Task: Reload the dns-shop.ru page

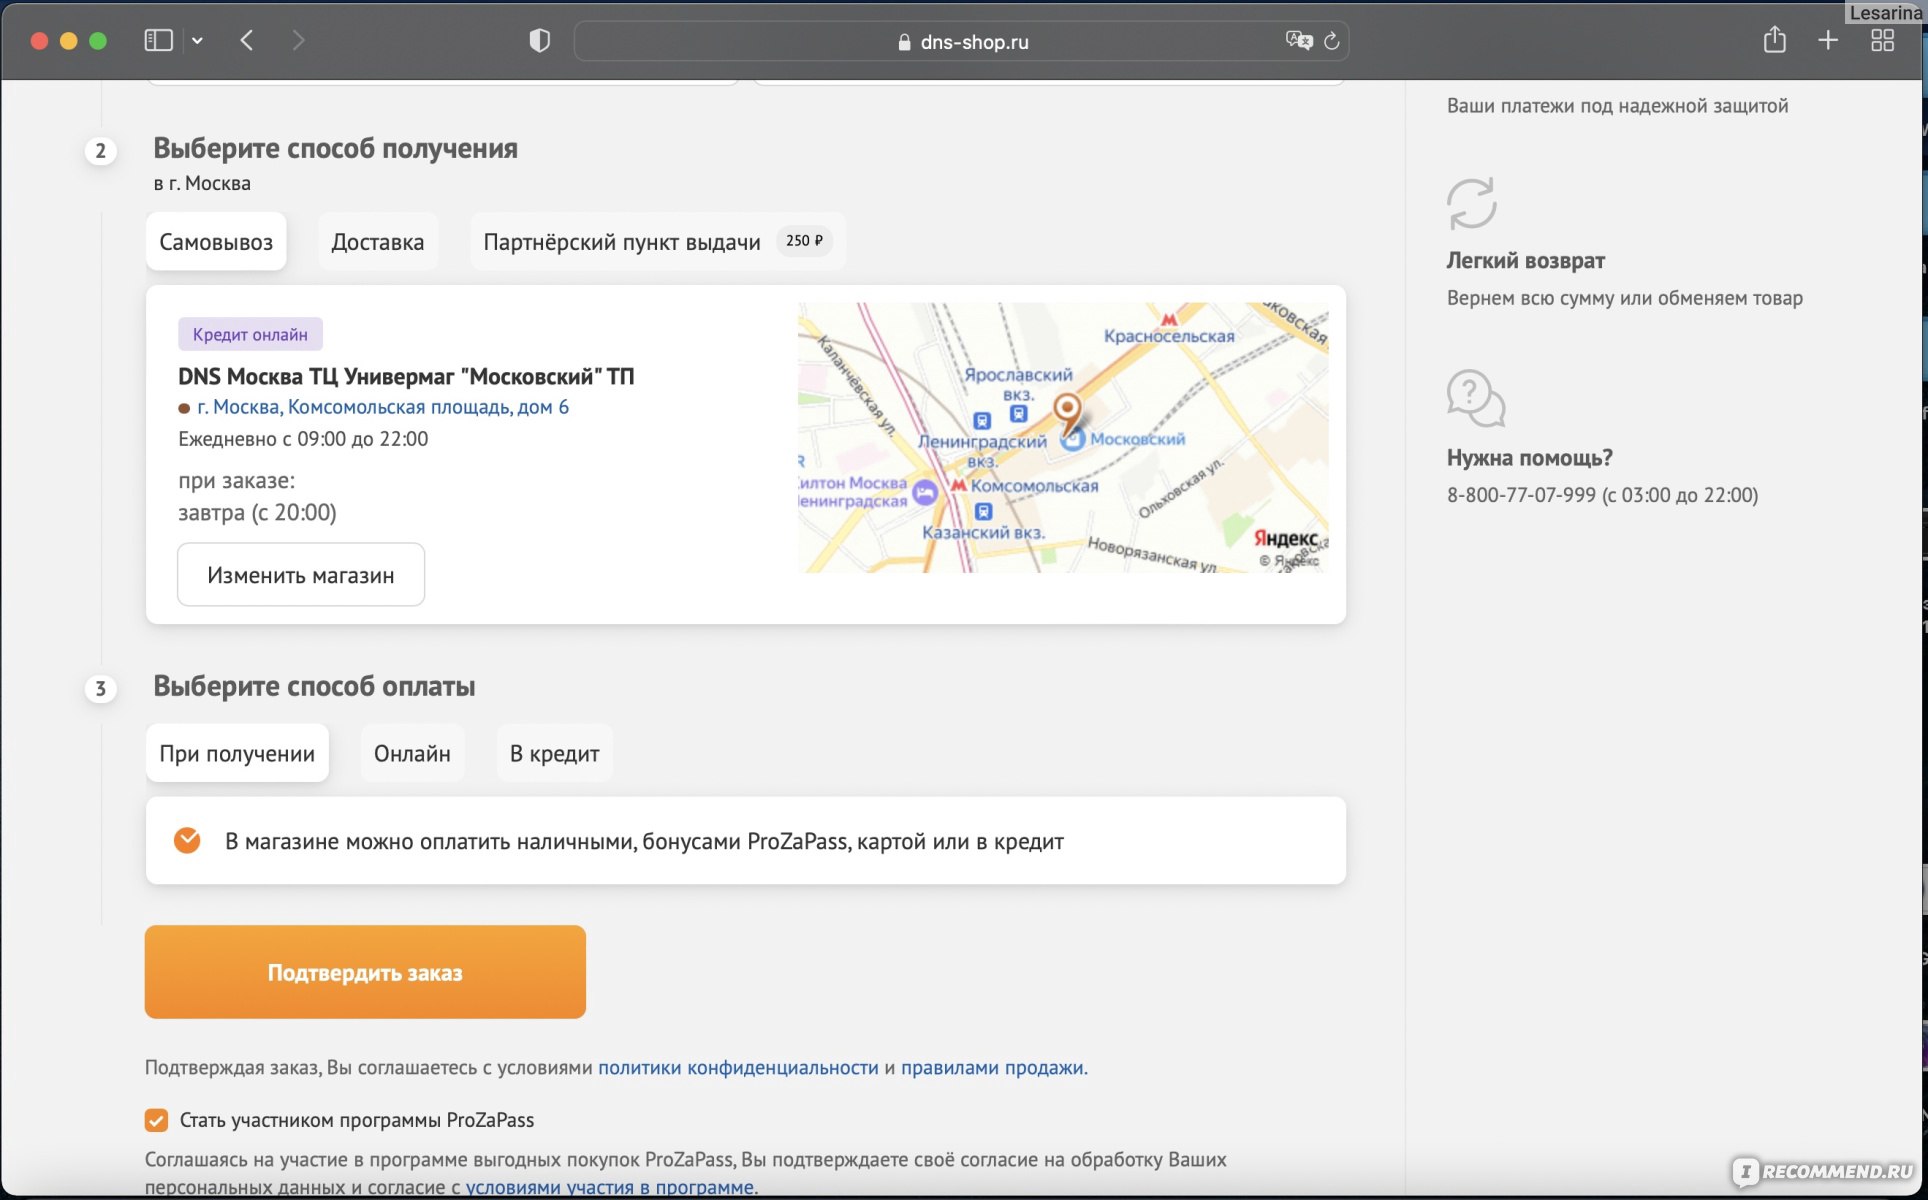Action: tap(1332, 41)
